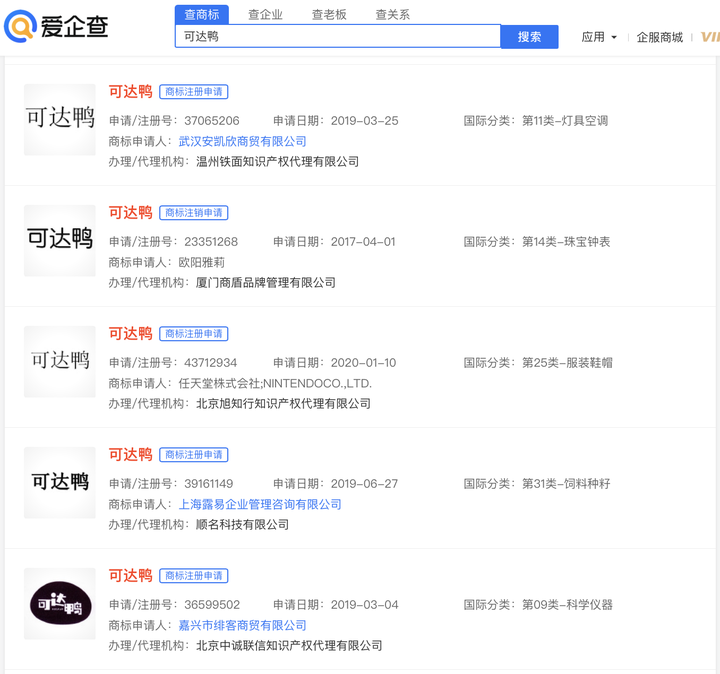Click 商标注册申请 tag on the Nintendo result
The image size is (720, 674).
tap(194, 334)
